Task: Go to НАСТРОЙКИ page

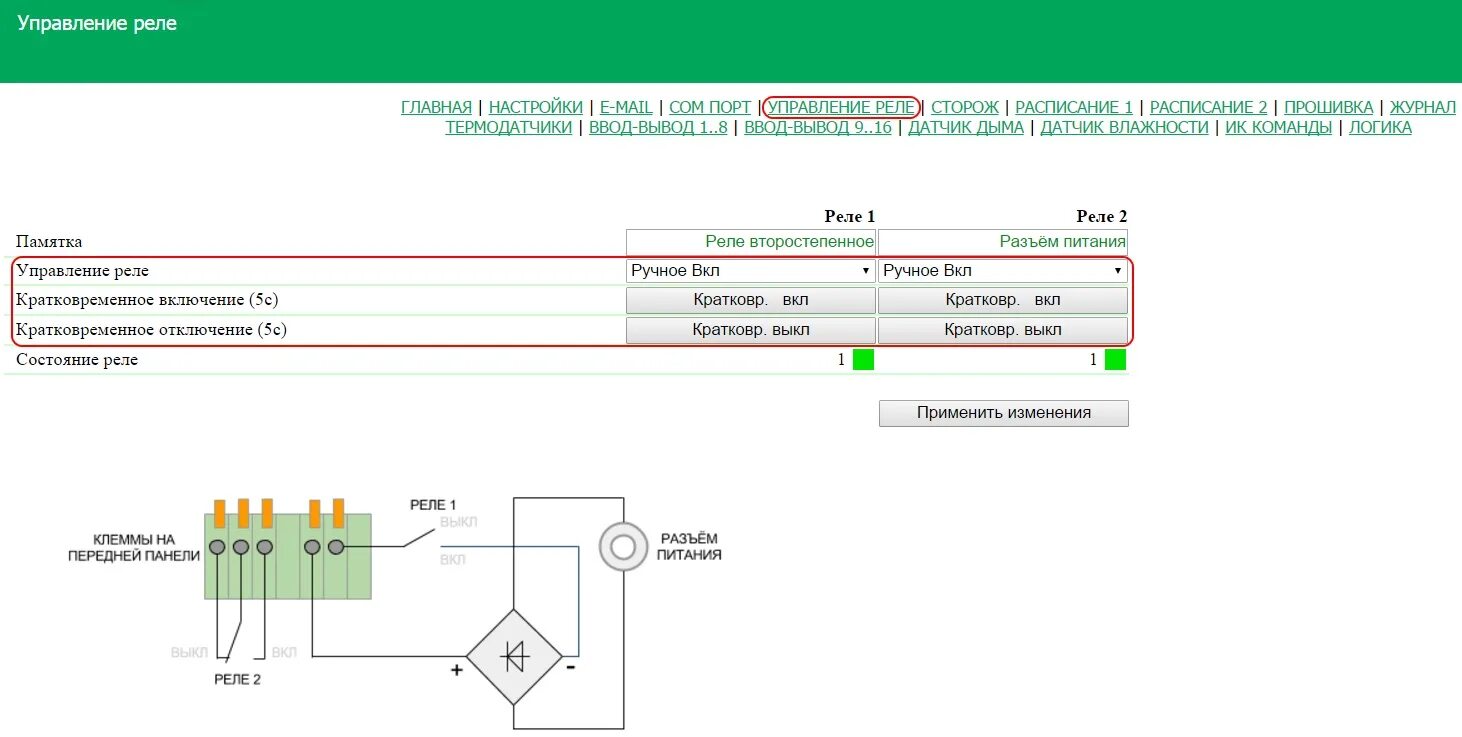Action: [x=536, y=107]
